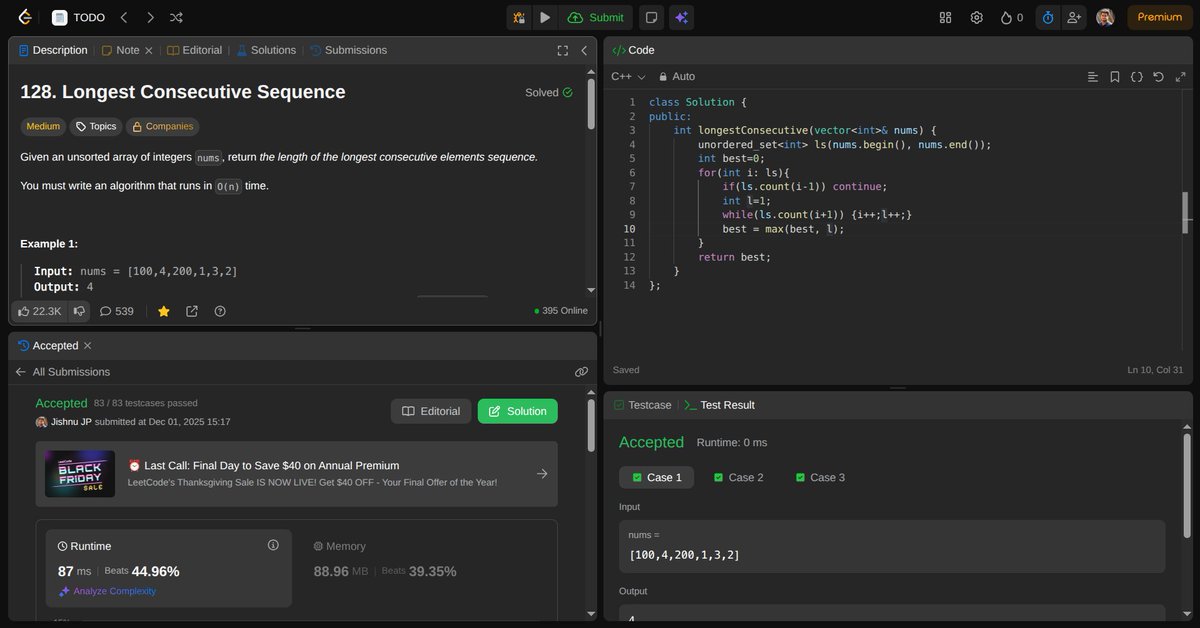Click the nums input value field
1200x628 pixels.
892,546
